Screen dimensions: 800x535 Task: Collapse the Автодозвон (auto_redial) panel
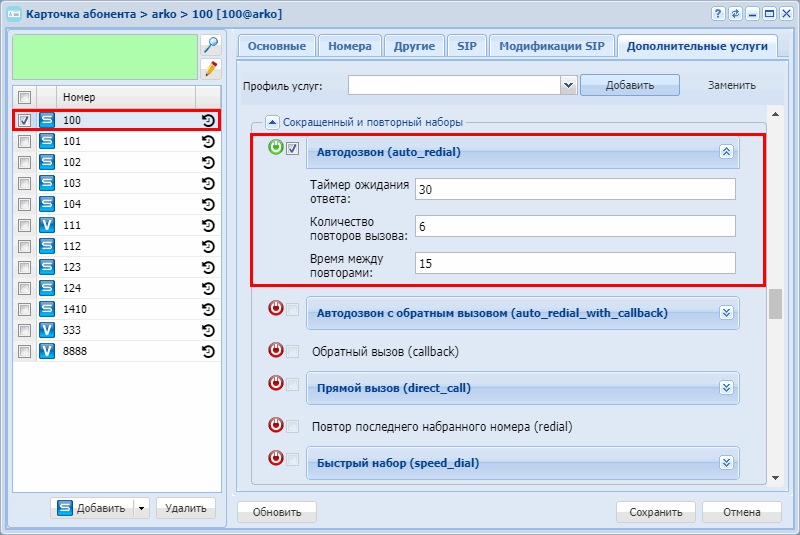tap(726, 151)
